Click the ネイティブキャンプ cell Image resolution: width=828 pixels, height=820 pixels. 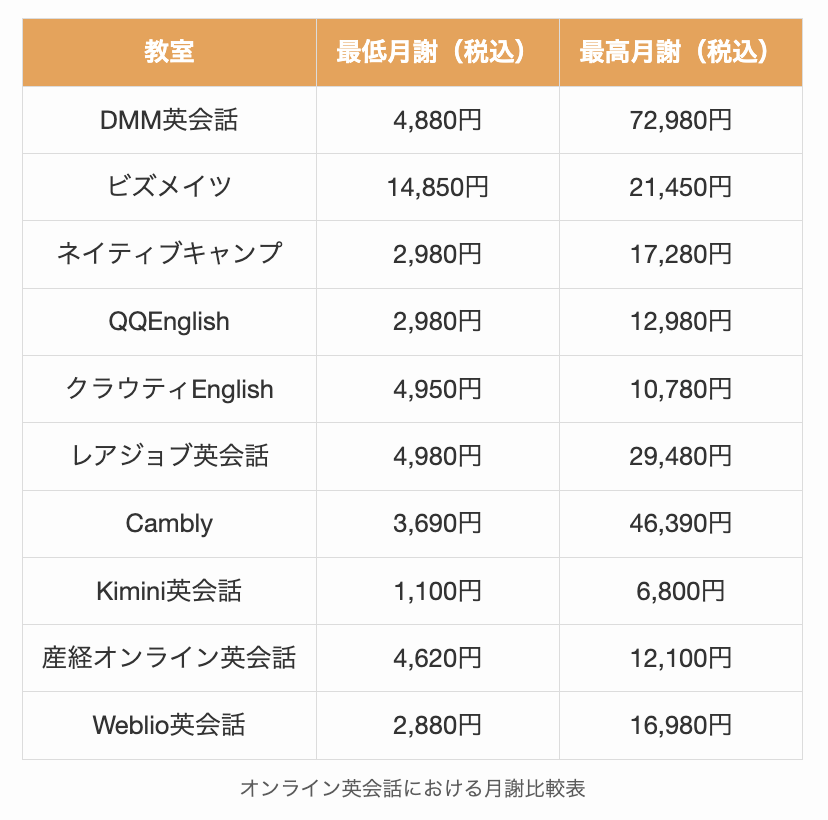tap(169, 254)
